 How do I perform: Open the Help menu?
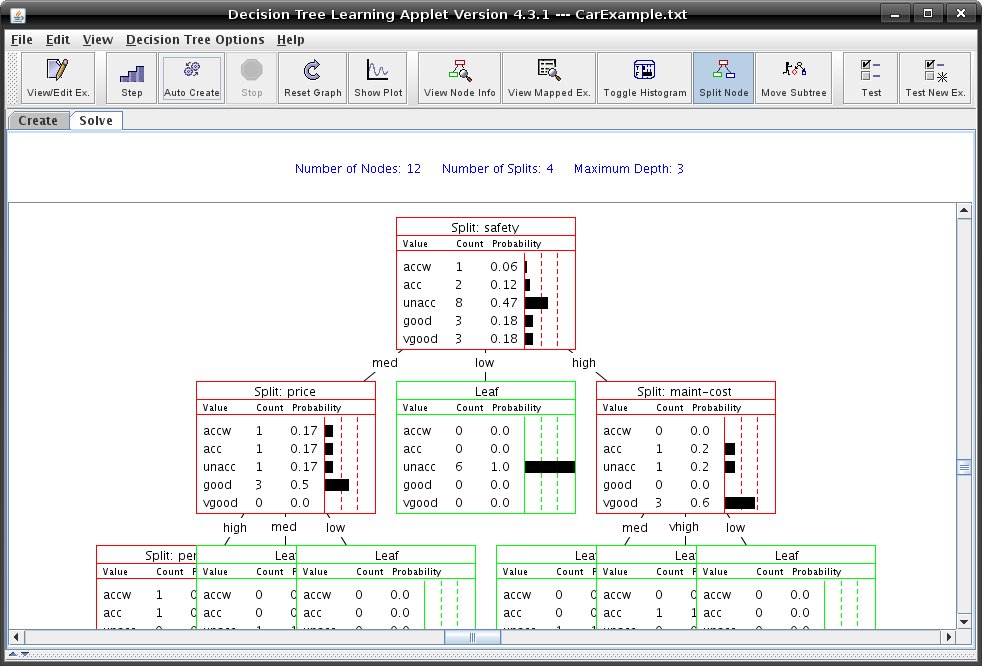point(291,39)
